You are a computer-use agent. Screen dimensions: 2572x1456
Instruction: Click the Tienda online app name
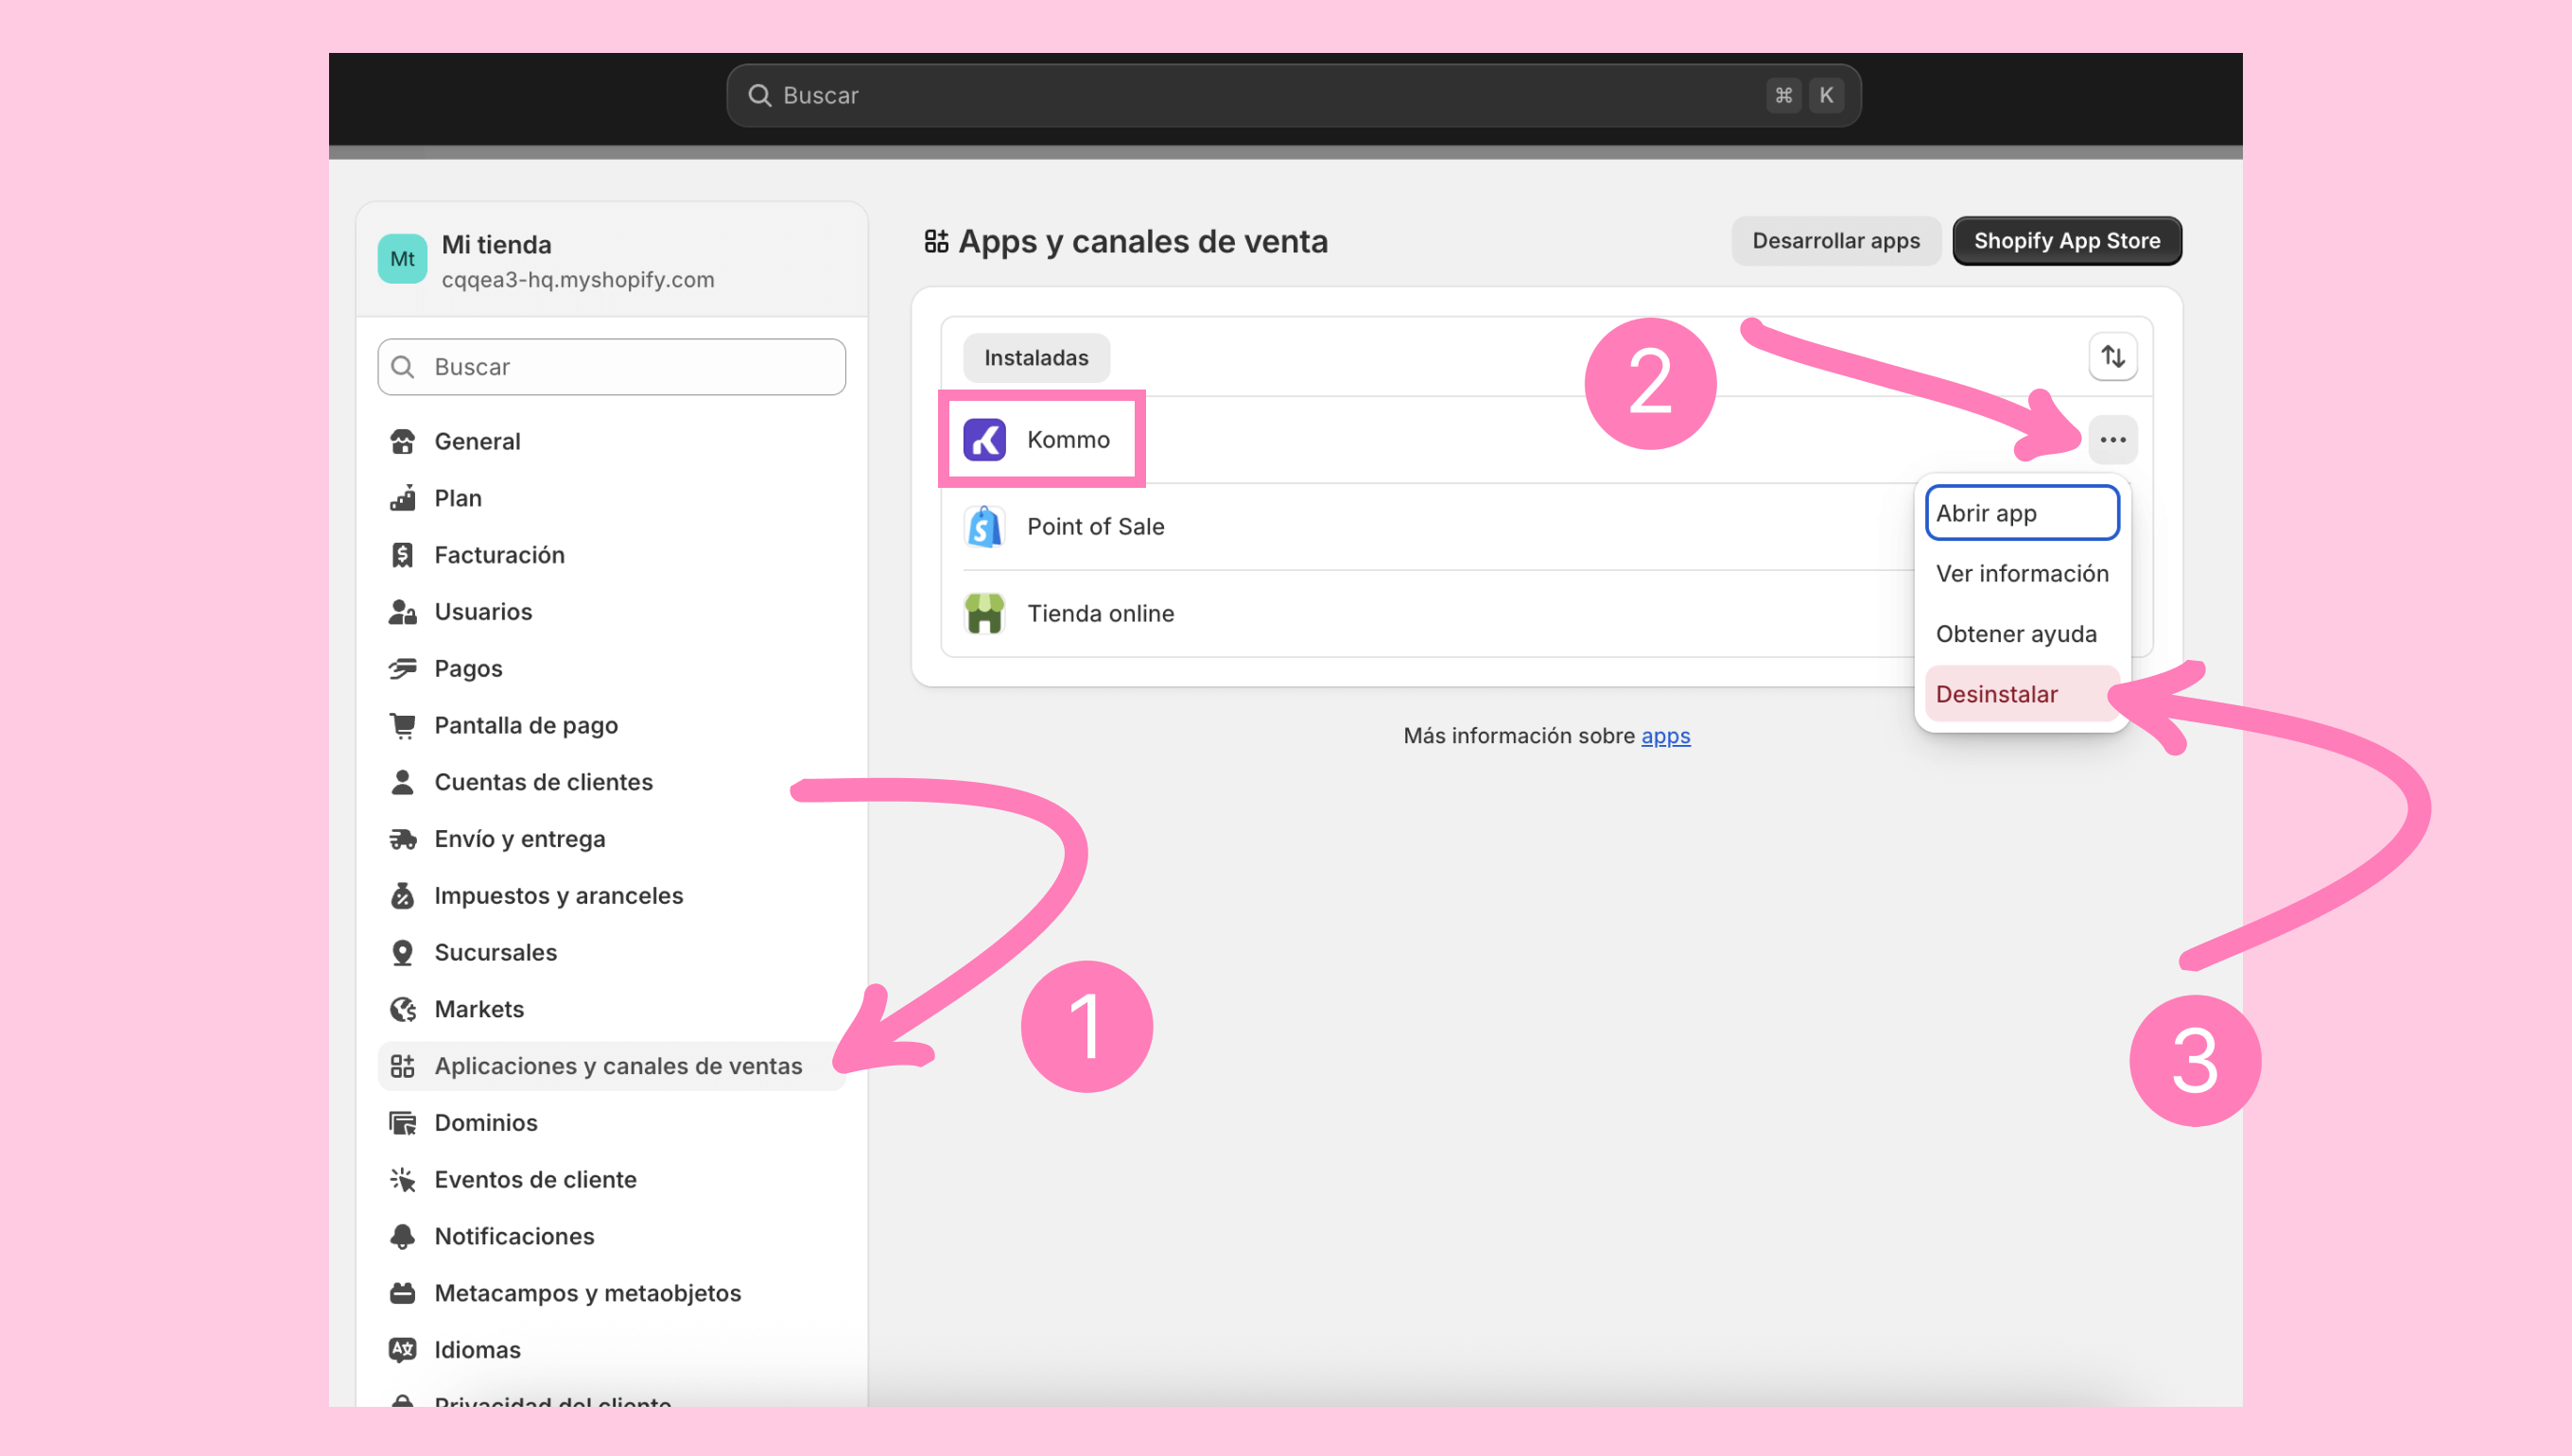click(1100, 614)
